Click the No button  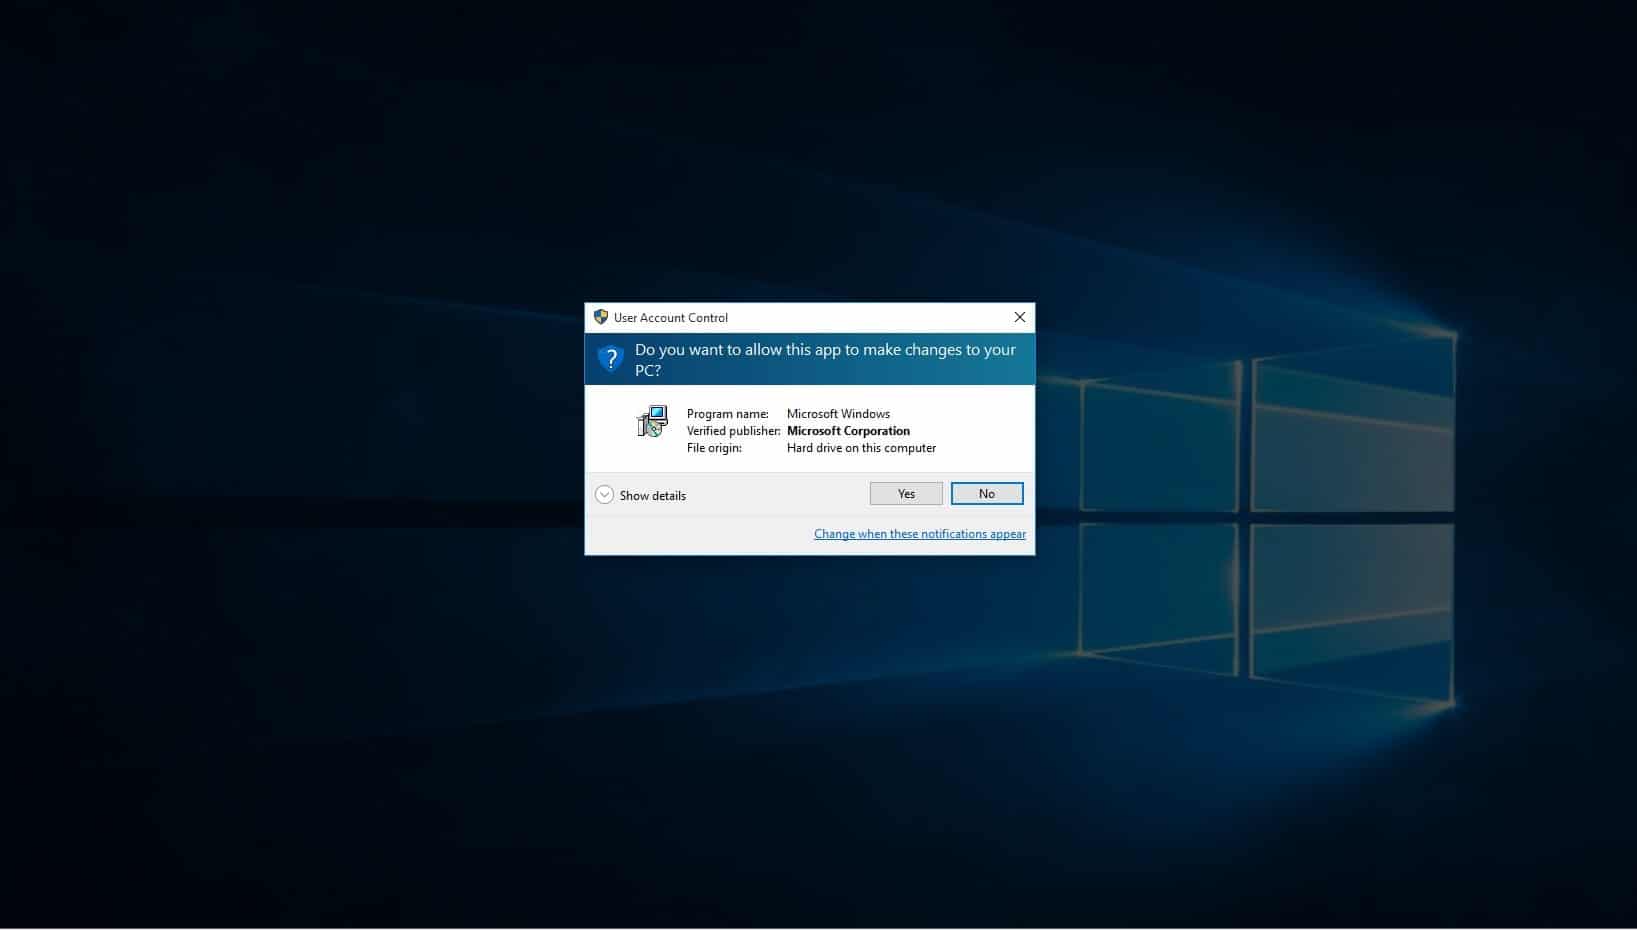pos(987,494)
